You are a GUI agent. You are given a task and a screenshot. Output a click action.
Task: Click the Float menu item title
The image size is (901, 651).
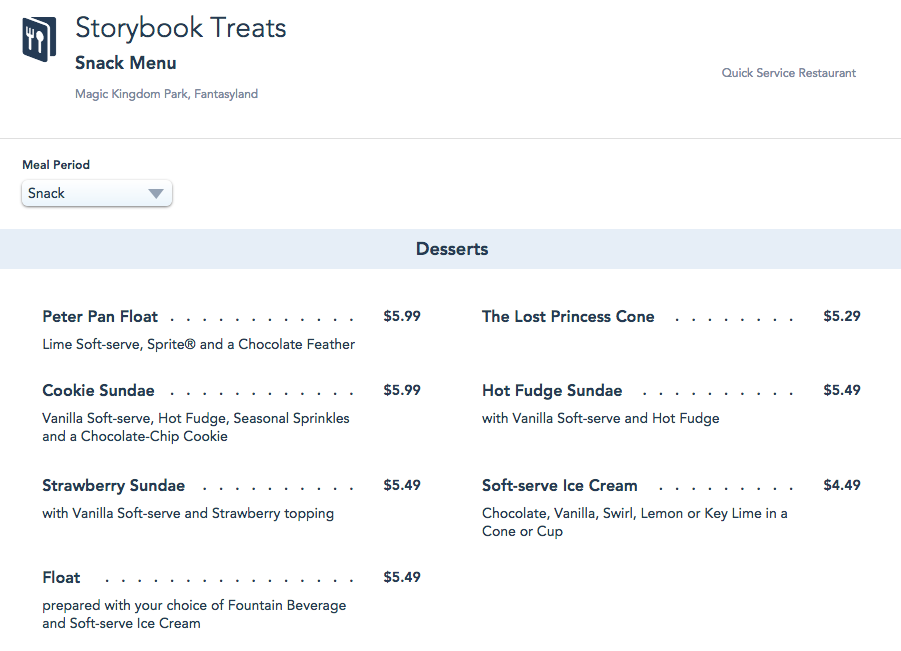point(61,577)
